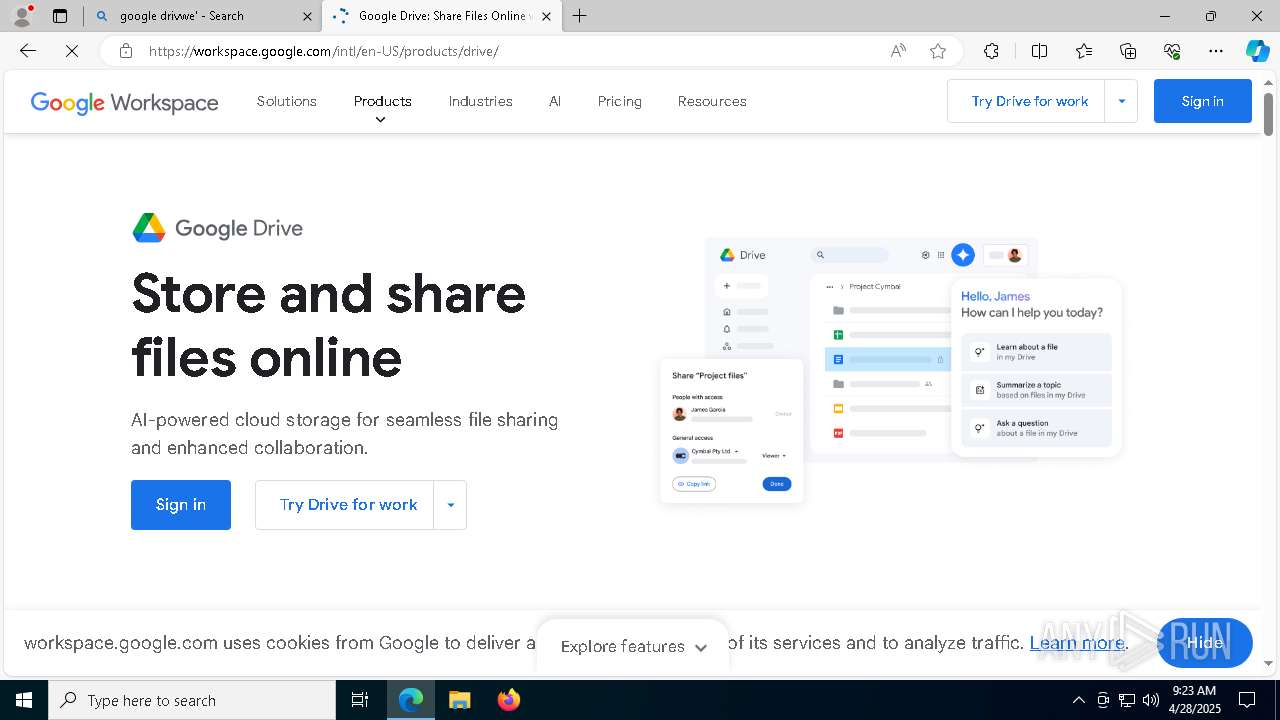The width and height of the screenshot is (1280, 720).
Task: Click the Drive product preview image
Action: tap(890, 370)
